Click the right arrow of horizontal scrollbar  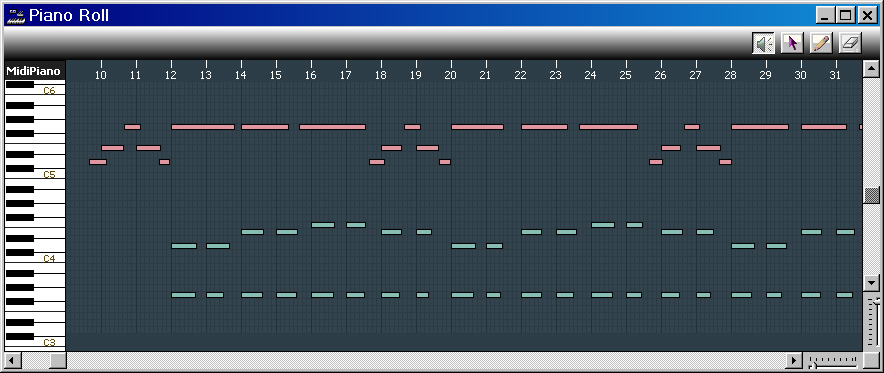pyautogui.click(x=794, y=360)
